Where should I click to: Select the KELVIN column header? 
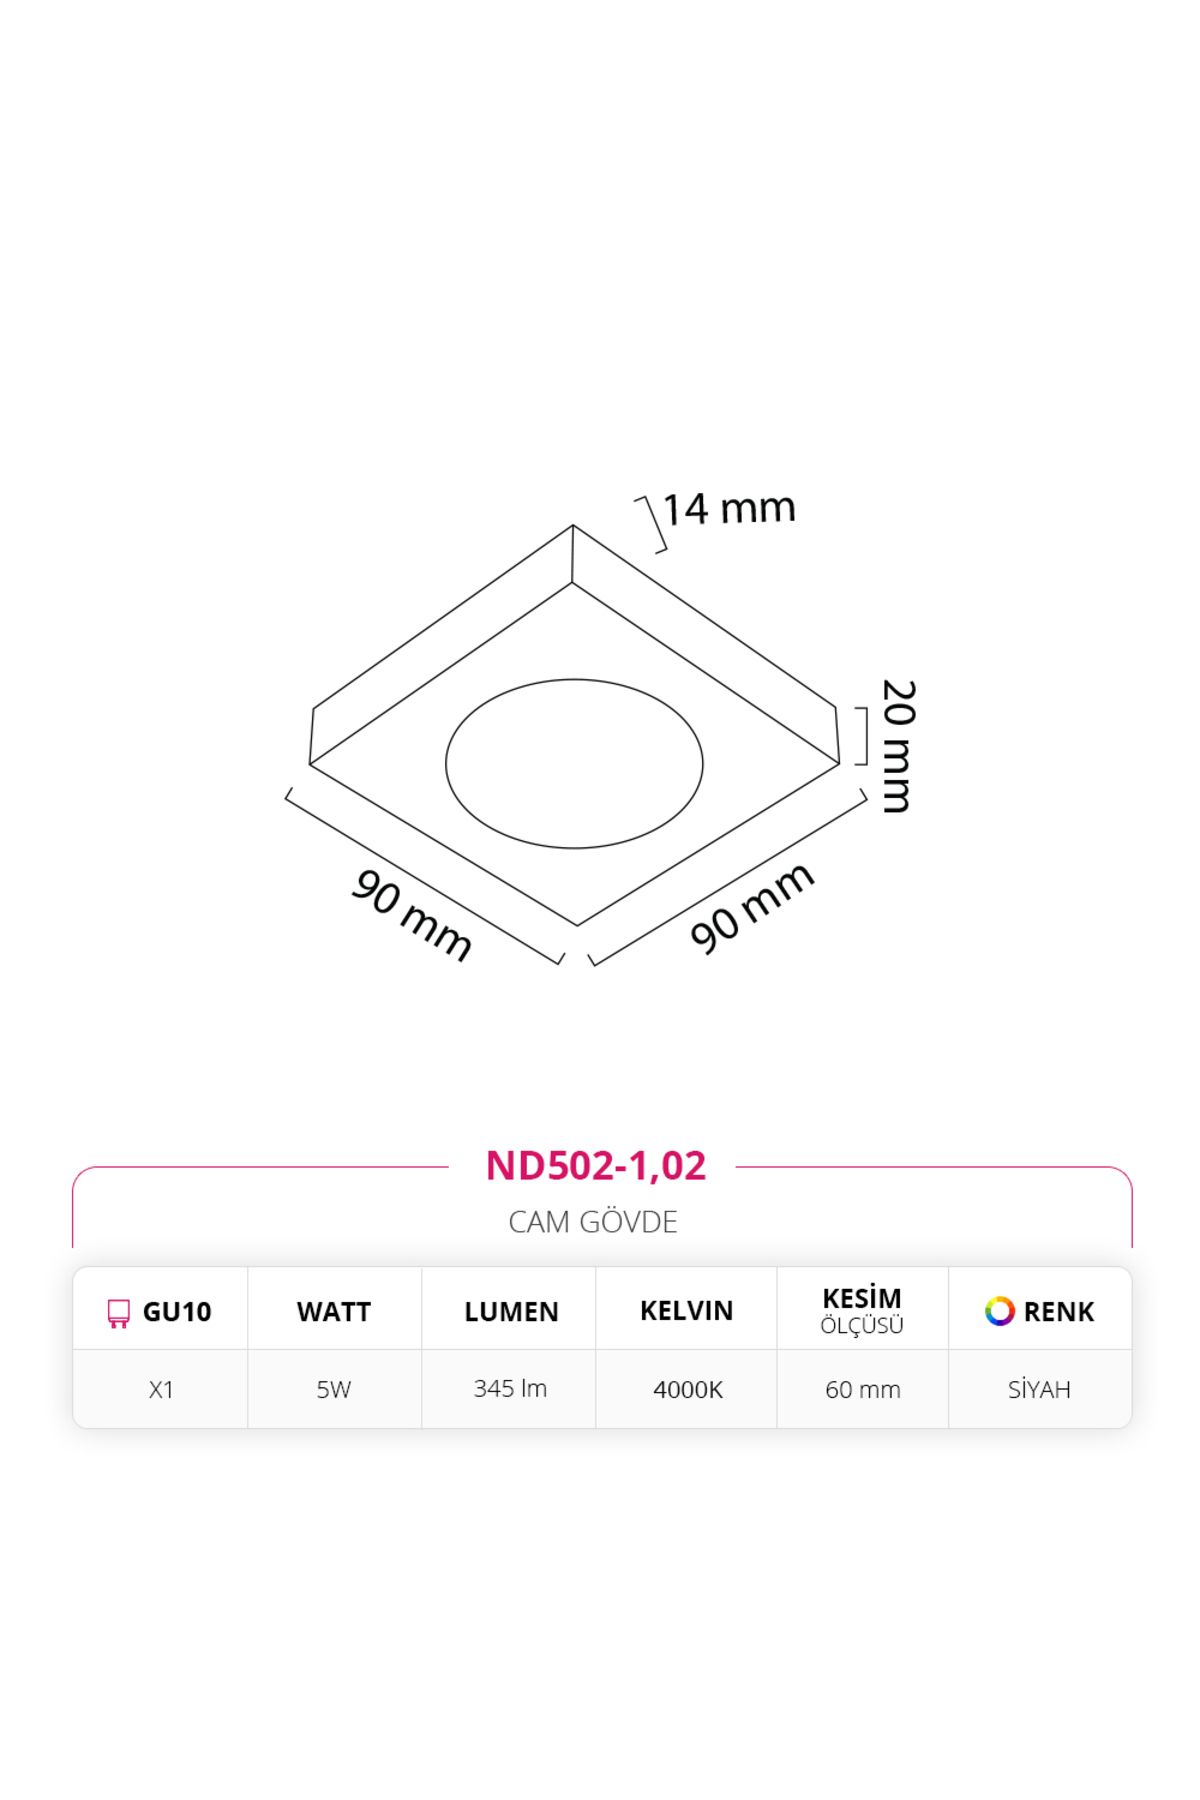[686, 1310]
